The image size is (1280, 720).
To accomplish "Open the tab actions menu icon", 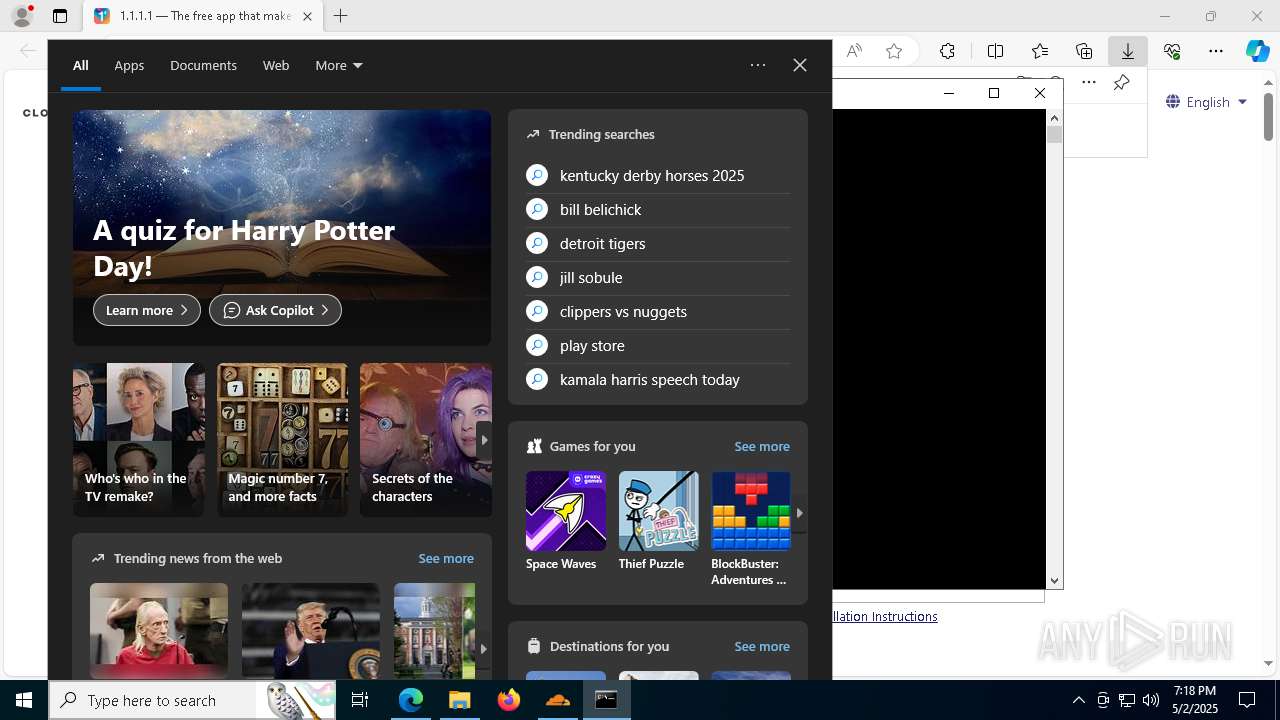I will (60, 16).
